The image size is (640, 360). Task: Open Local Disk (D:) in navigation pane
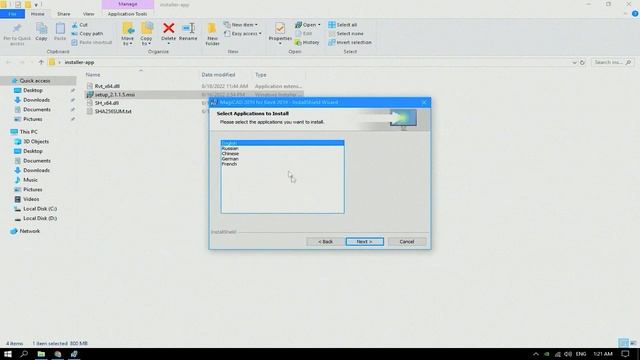(40, 218)
